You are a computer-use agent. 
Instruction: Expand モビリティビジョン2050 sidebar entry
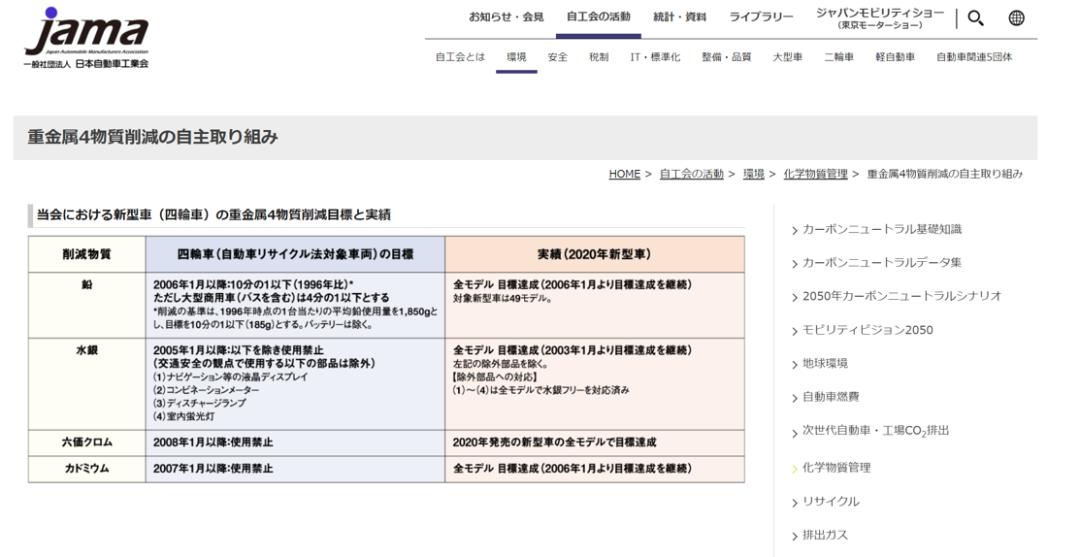pyautogui.click(x=862, y=330)
